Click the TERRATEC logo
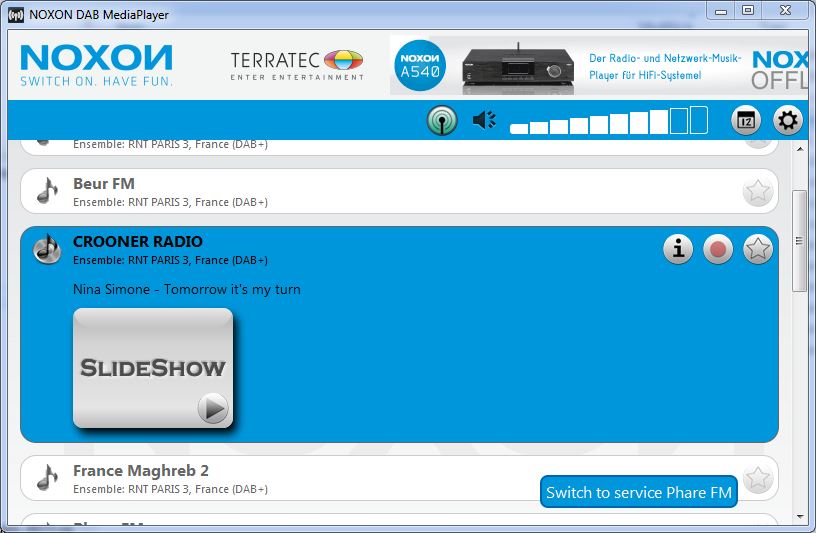 click(297, 65)
